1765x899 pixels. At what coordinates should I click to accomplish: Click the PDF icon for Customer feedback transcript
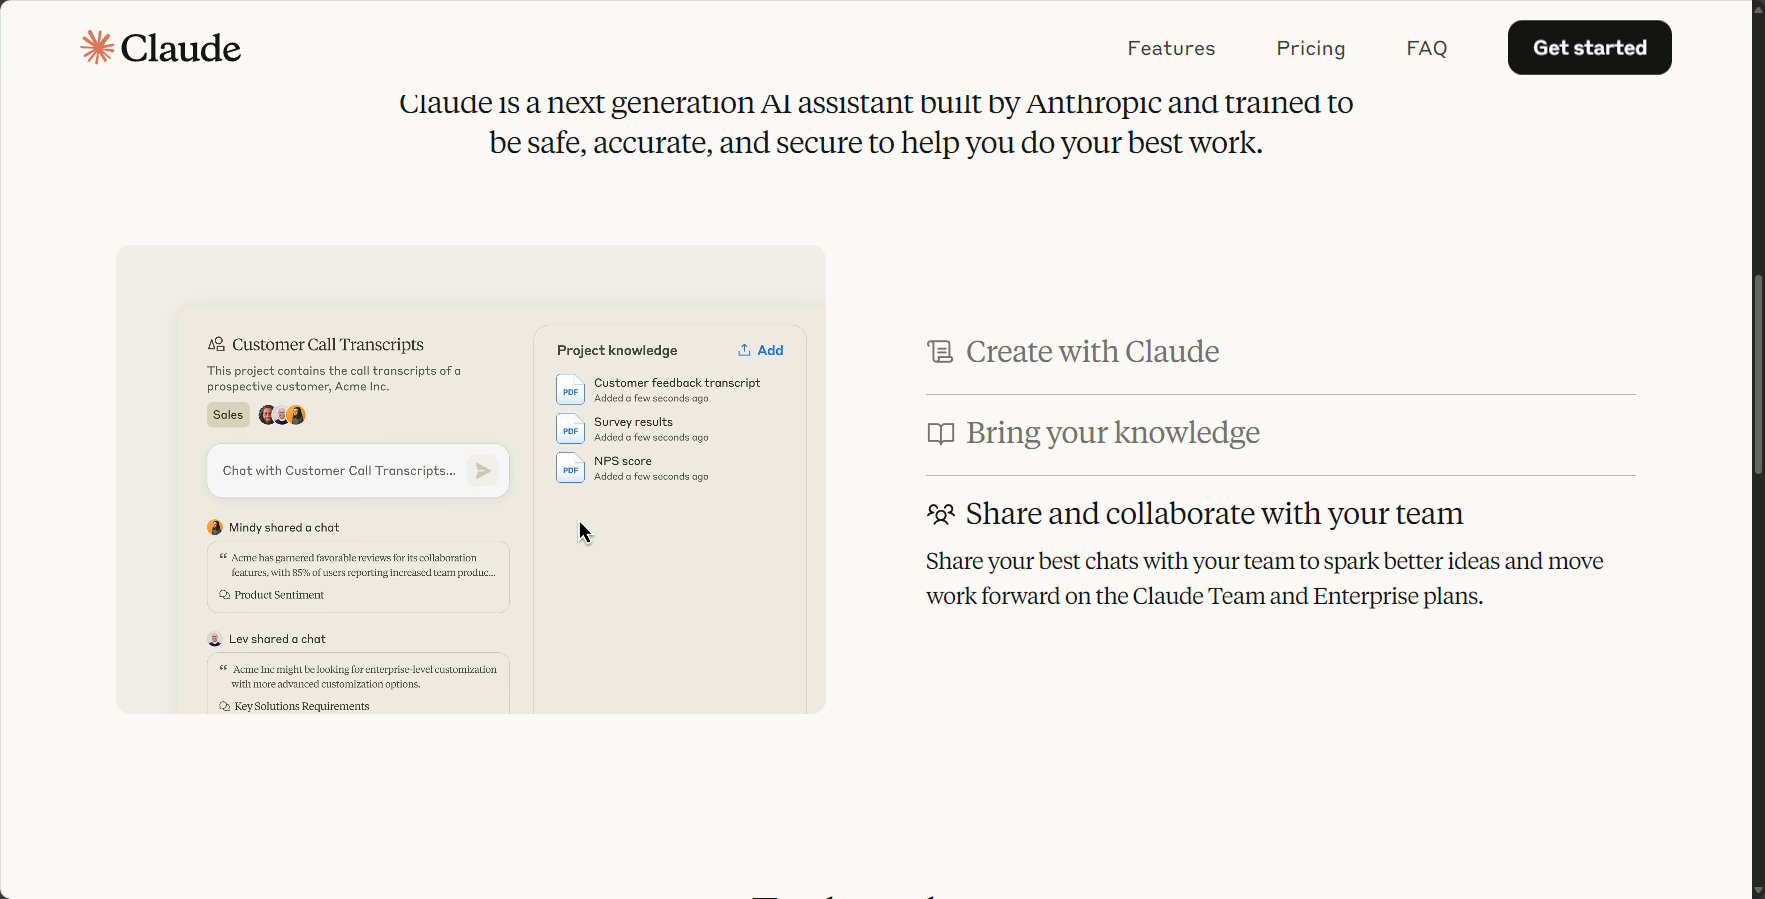570,390
